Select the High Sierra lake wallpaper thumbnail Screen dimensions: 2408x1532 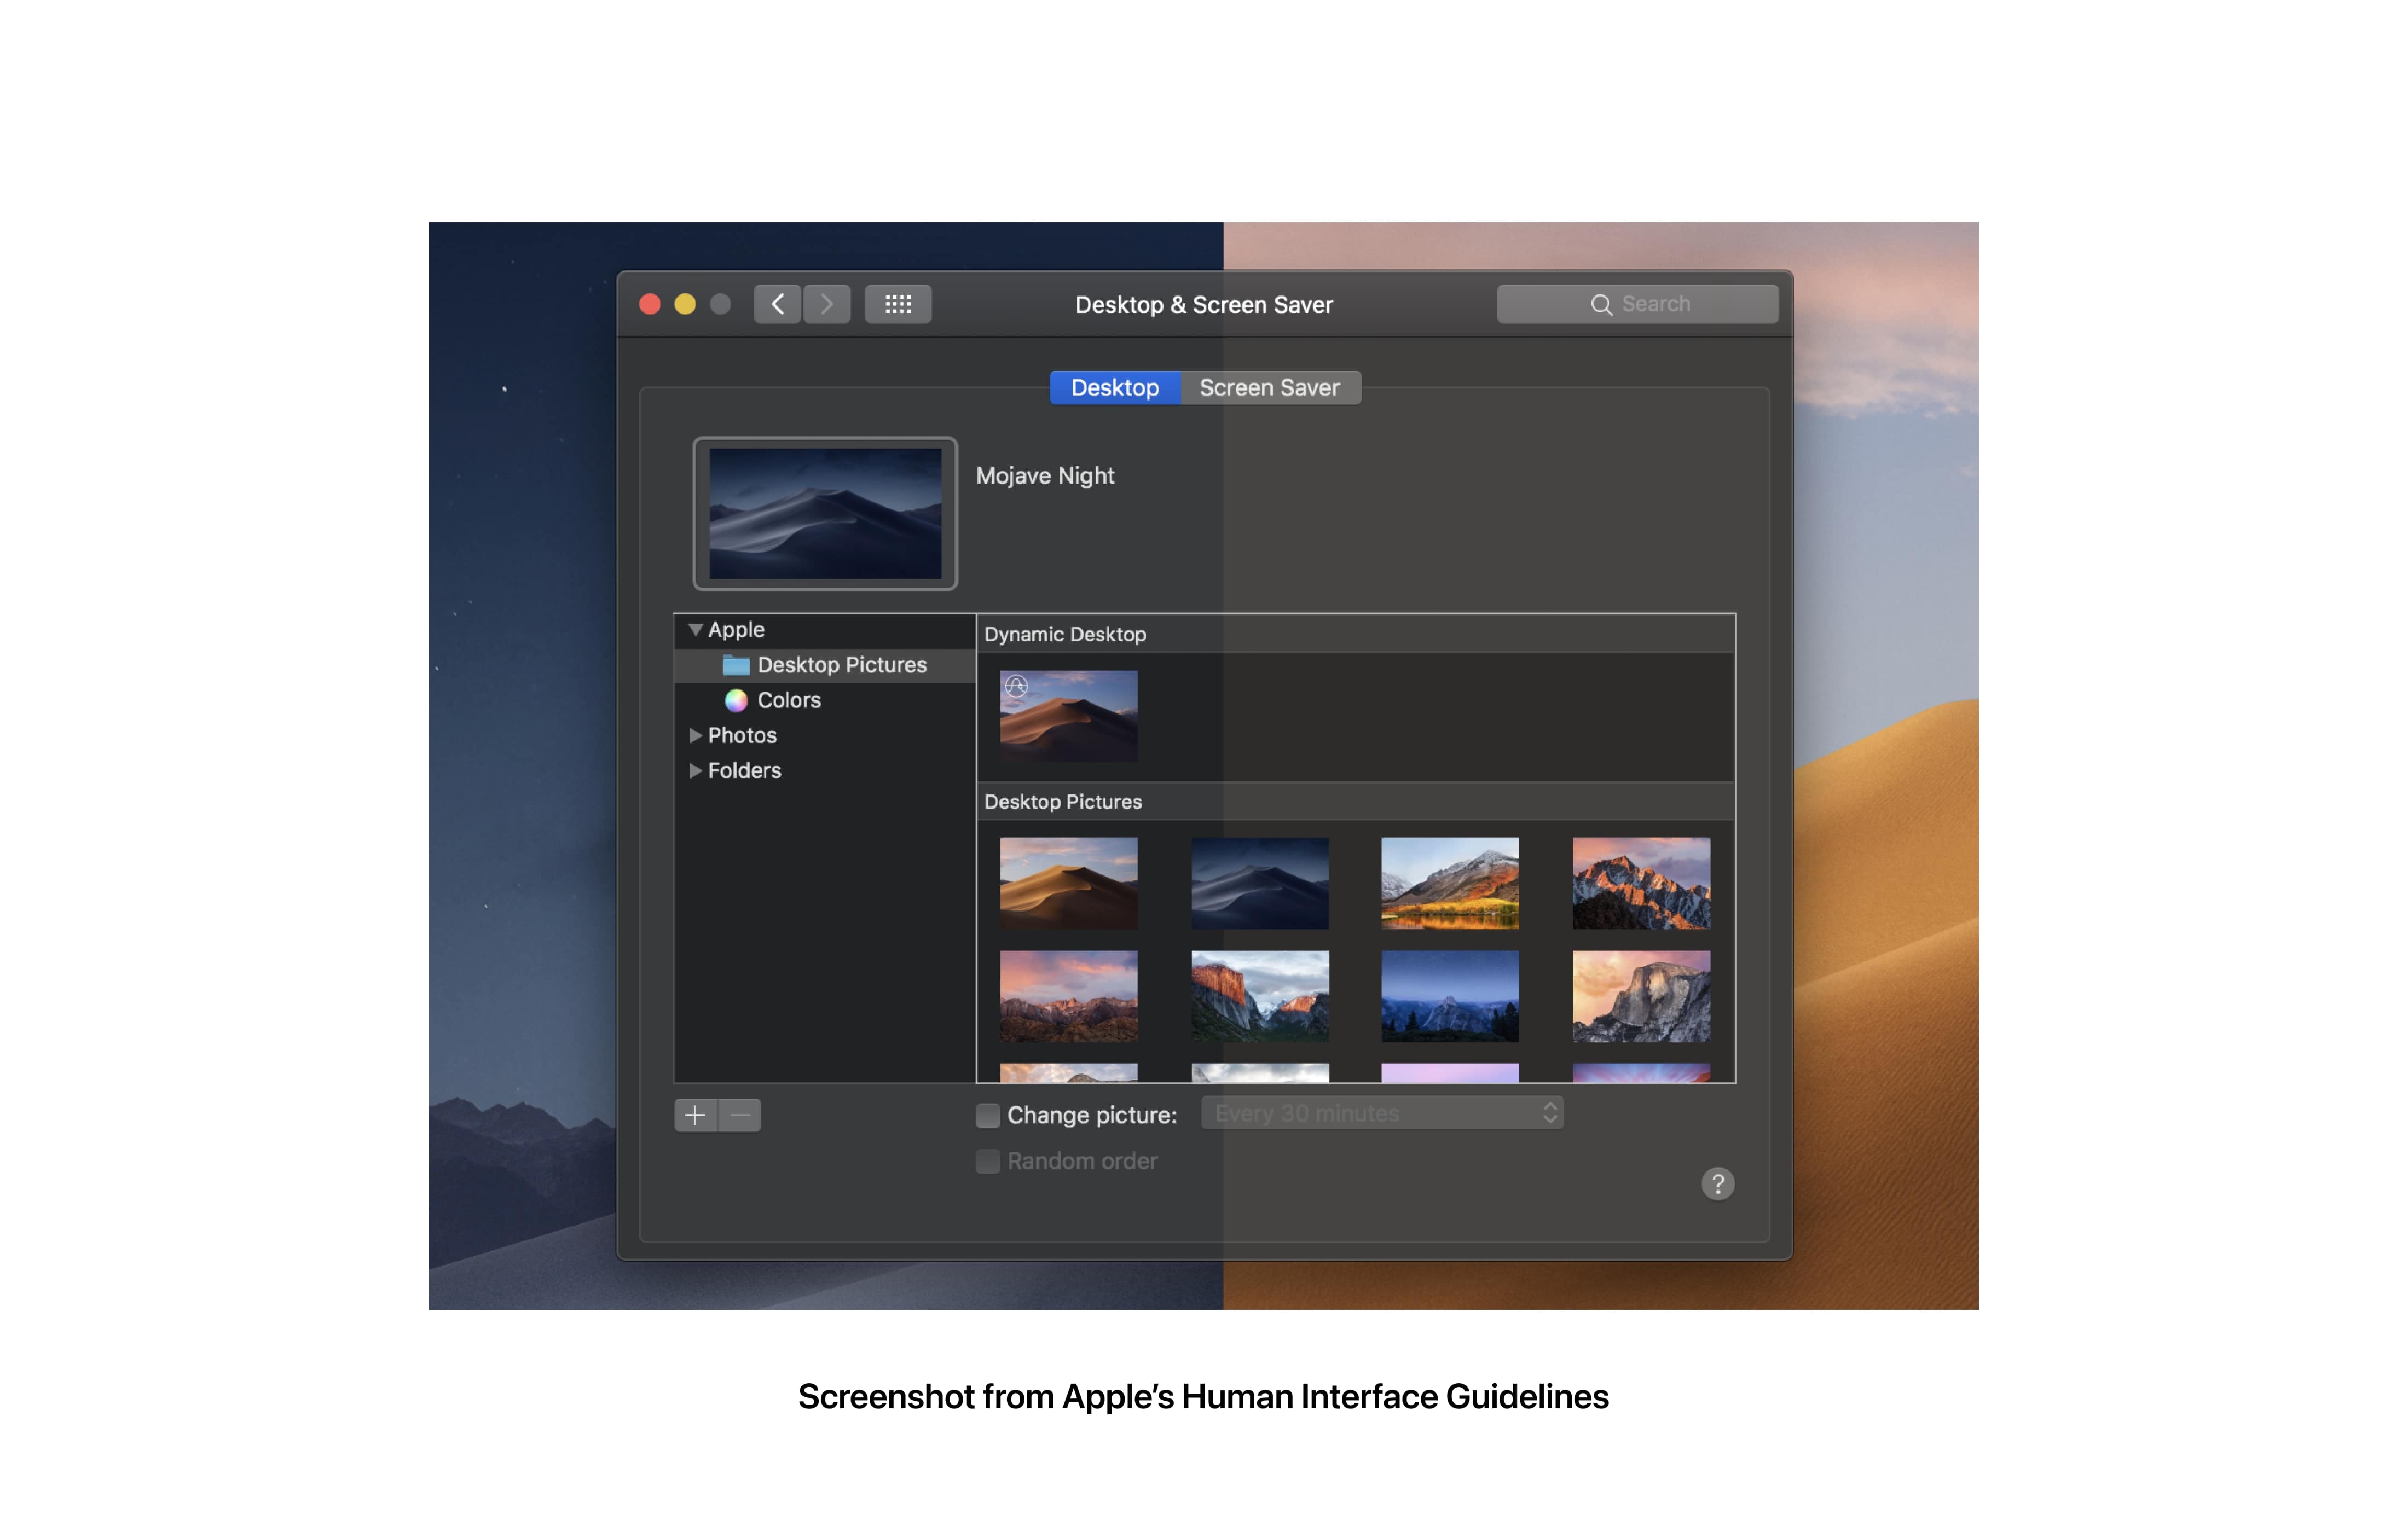point(1449,883)
